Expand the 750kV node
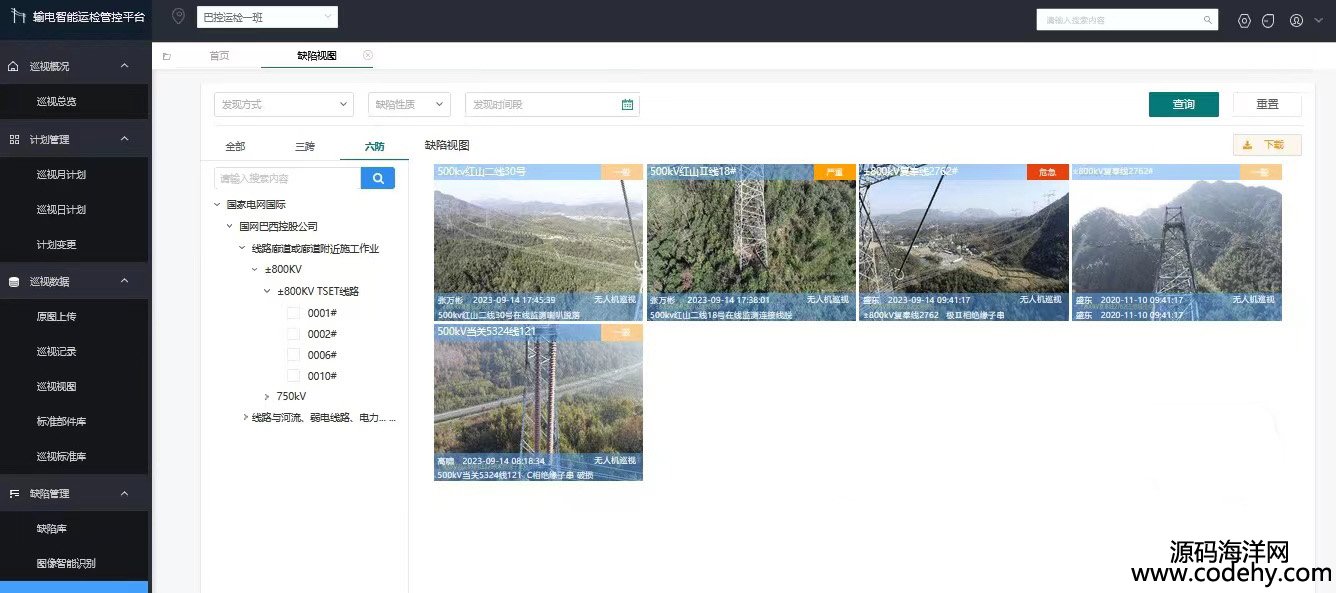Image resolution: width=1336 pixels, height=593 pixels. point(267,397)
